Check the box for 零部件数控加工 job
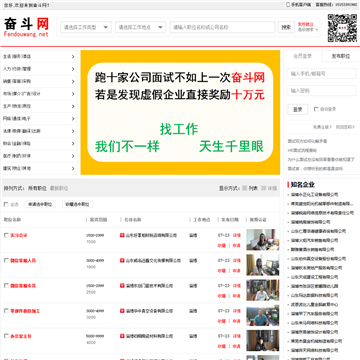Image resolution: width=360 pixels, height=360 pixels. point(6,311)
